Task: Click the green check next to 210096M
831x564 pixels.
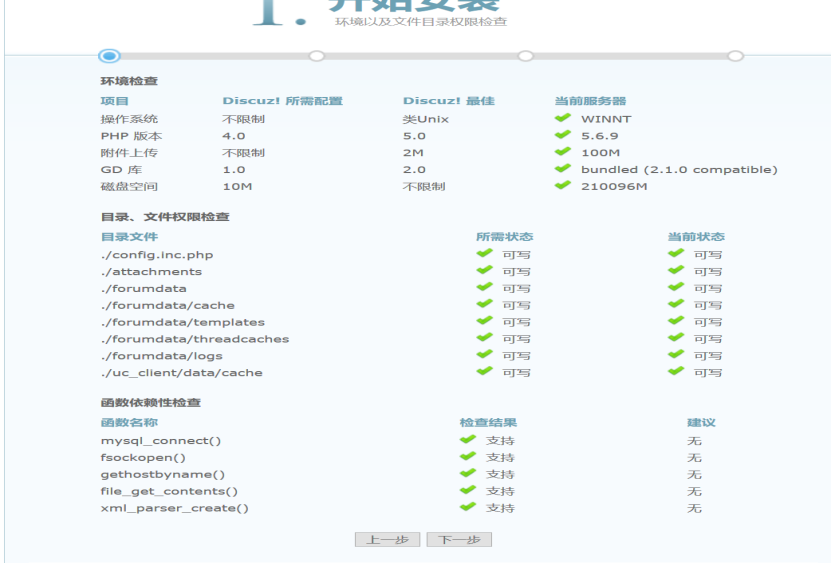Action: pos(563,186)
